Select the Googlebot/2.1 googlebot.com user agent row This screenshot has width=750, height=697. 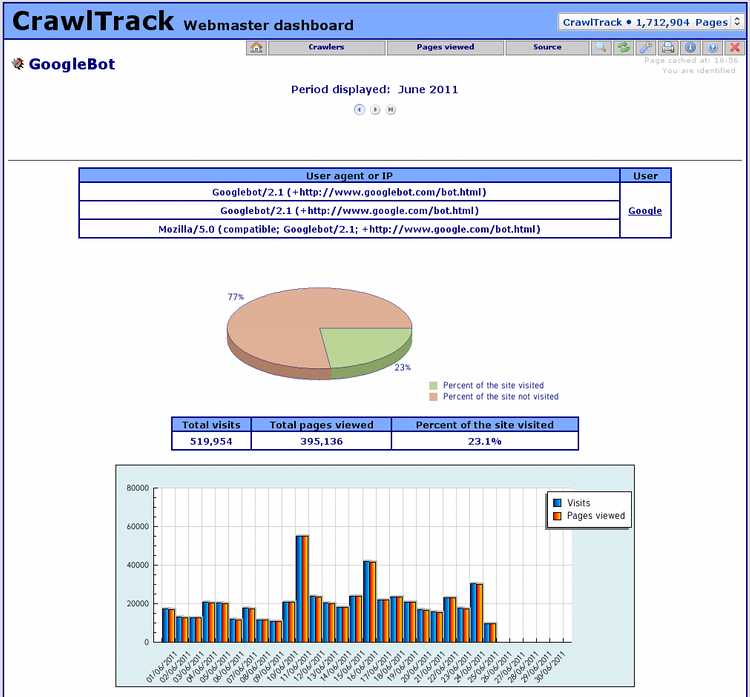349,192
